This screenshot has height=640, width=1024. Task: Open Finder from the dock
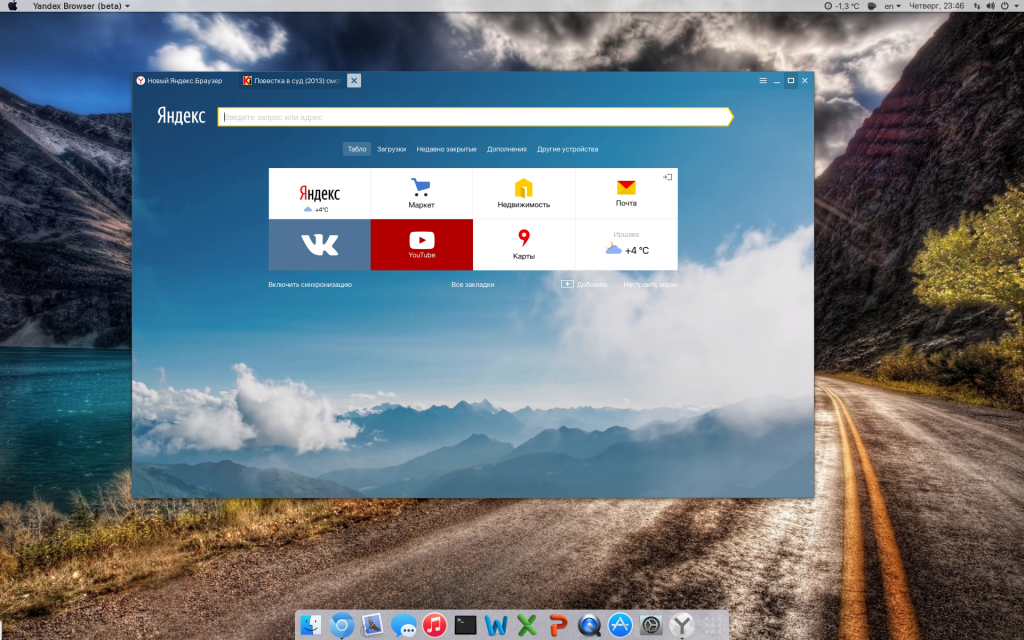point(310,625)
